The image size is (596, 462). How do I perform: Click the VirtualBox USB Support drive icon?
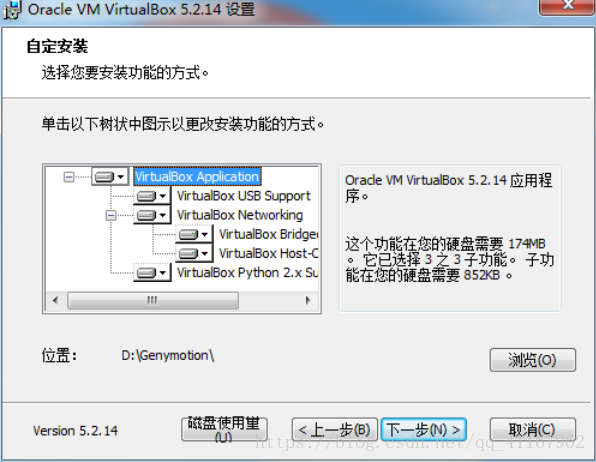coord(146,196)
